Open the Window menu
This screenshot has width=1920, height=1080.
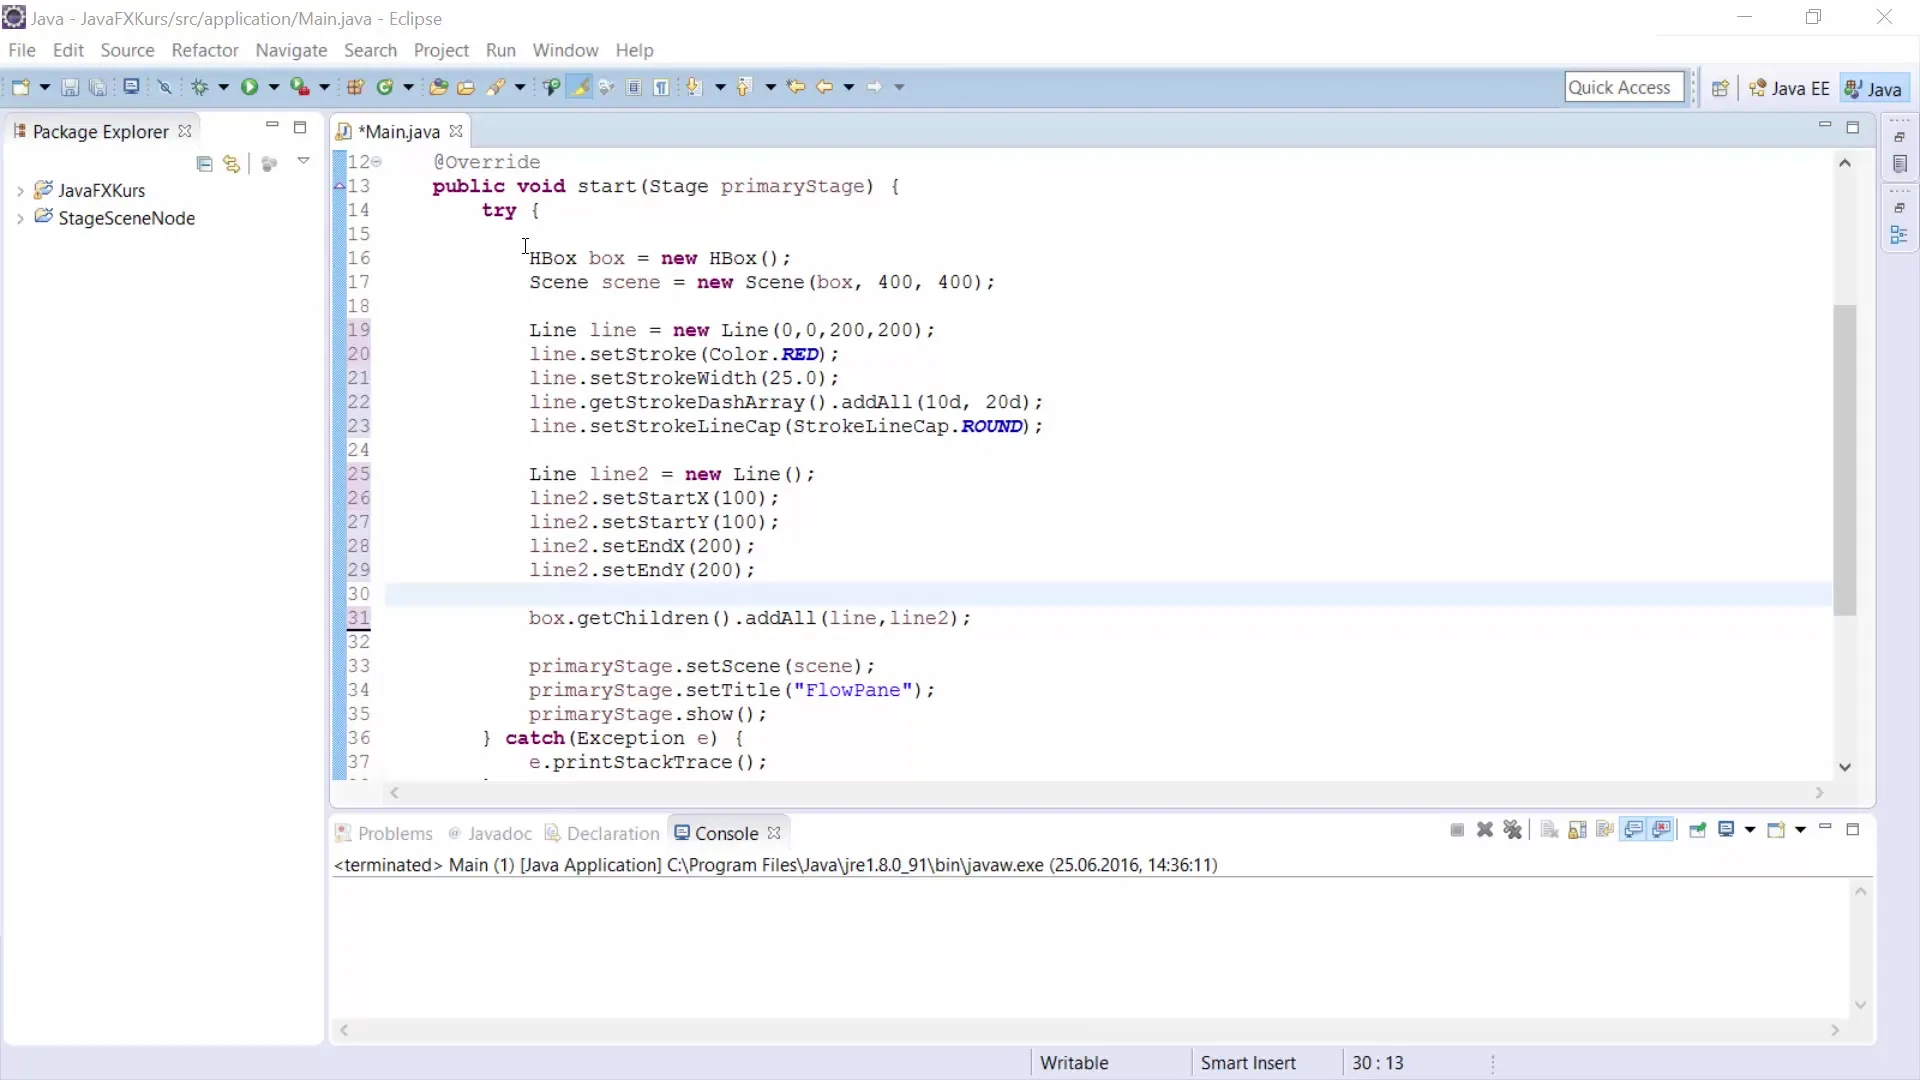point(565,50)
